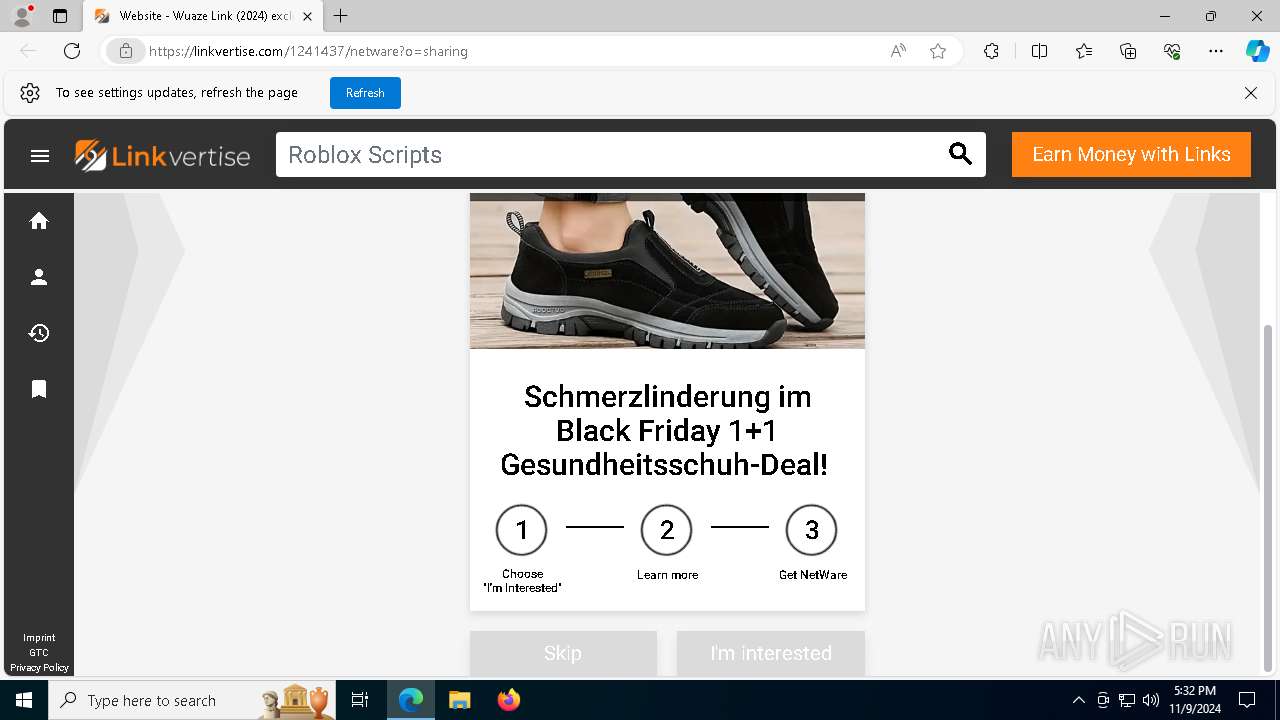Viewport: 1280px width, 720px height.
Task: Add this page to favorites star
Action: (x=938, y=51)
